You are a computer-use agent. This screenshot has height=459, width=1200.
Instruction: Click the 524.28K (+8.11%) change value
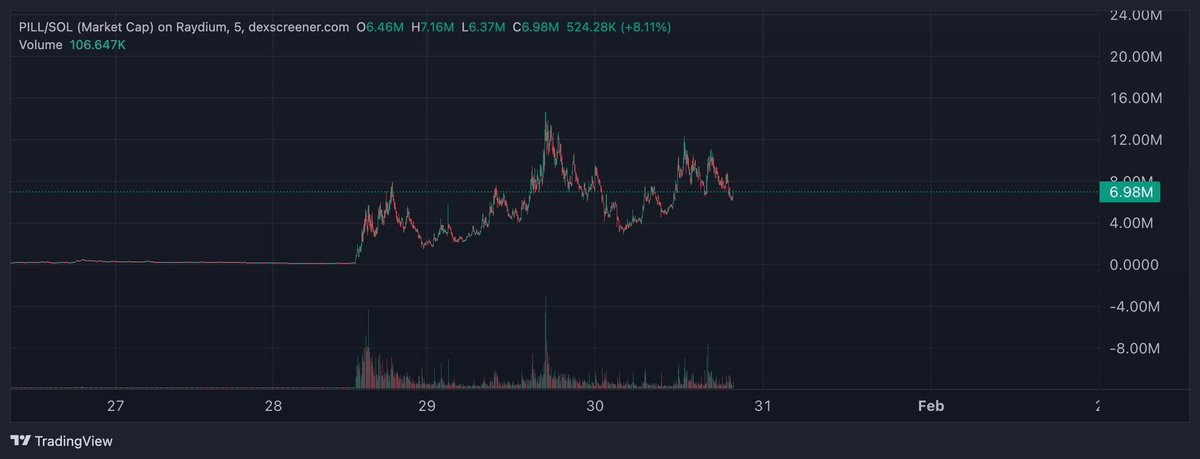619,28
